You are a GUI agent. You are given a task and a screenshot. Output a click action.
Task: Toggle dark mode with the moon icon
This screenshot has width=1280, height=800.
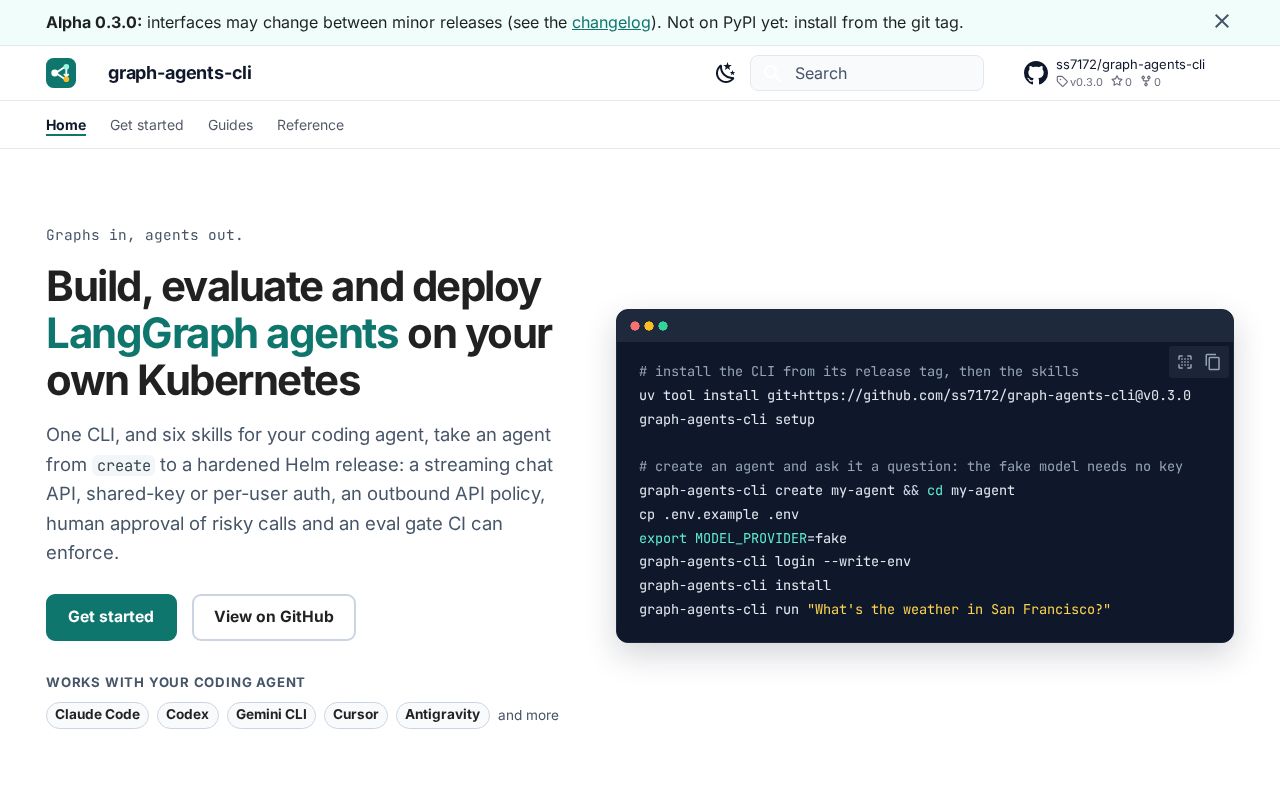[726, 73]
